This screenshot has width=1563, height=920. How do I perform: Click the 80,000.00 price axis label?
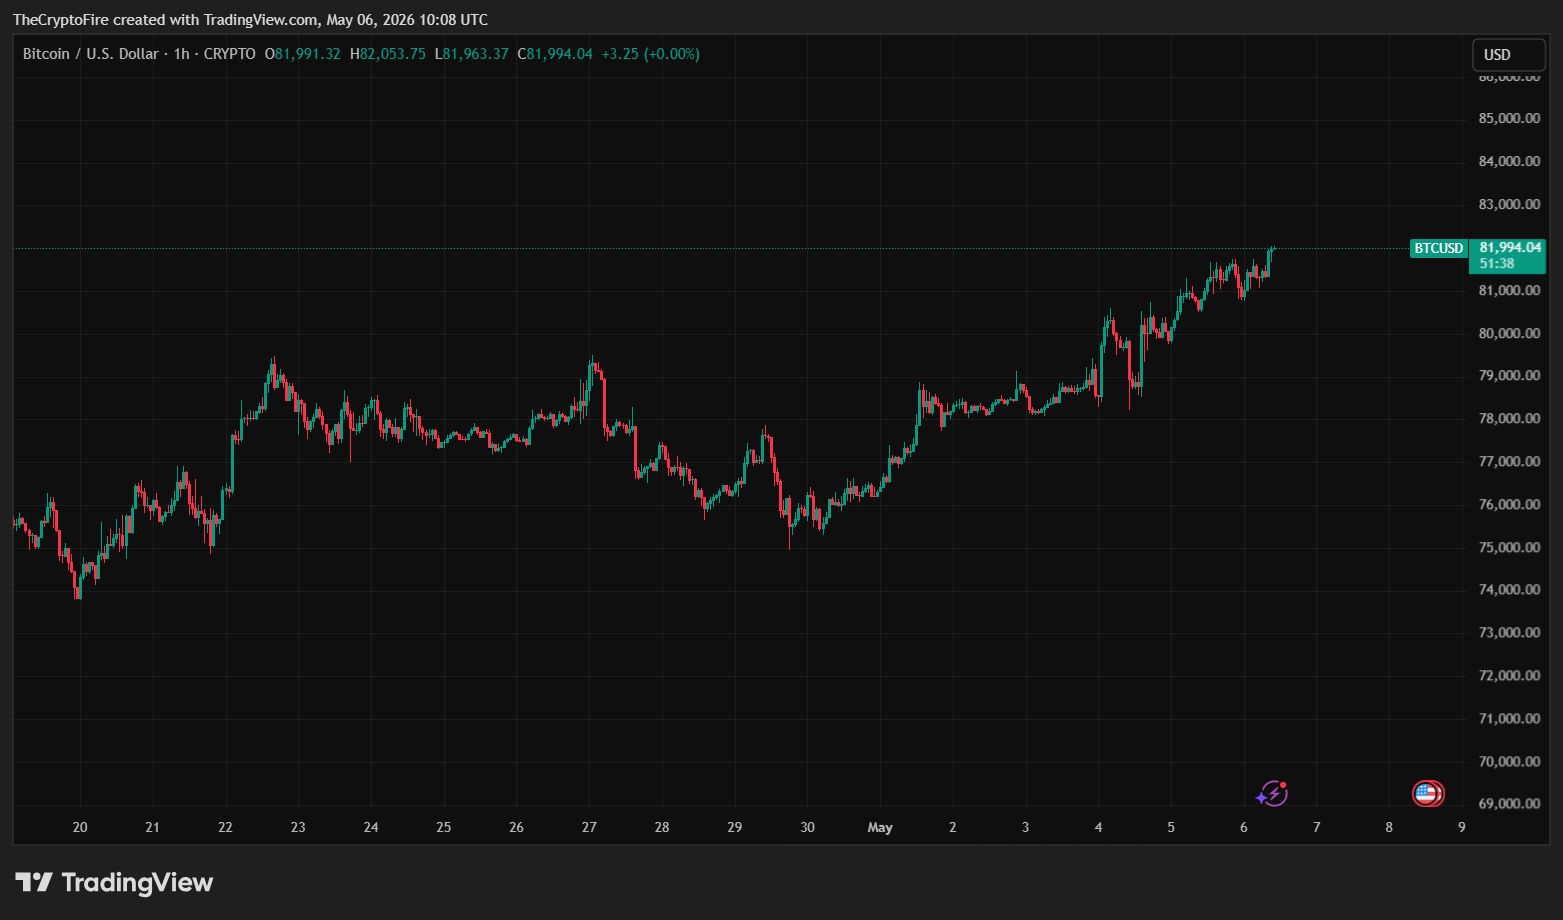[1510, 333]
